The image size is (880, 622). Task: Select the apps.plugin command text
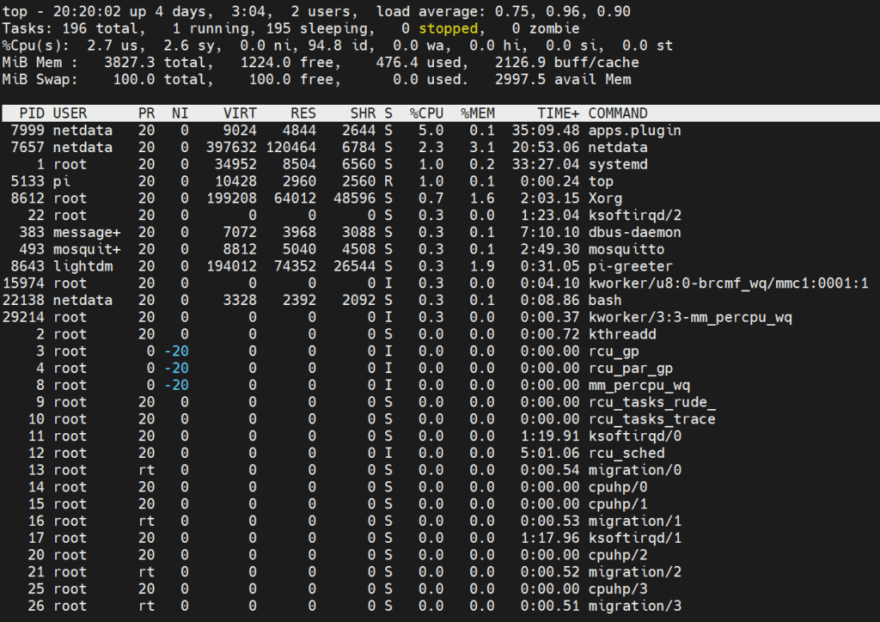pyautogui.click(x=635, y=130)
